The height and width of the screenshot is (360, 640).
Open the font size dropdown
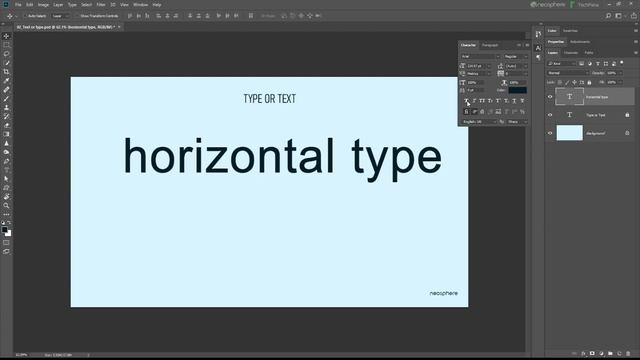coord(478,66)
